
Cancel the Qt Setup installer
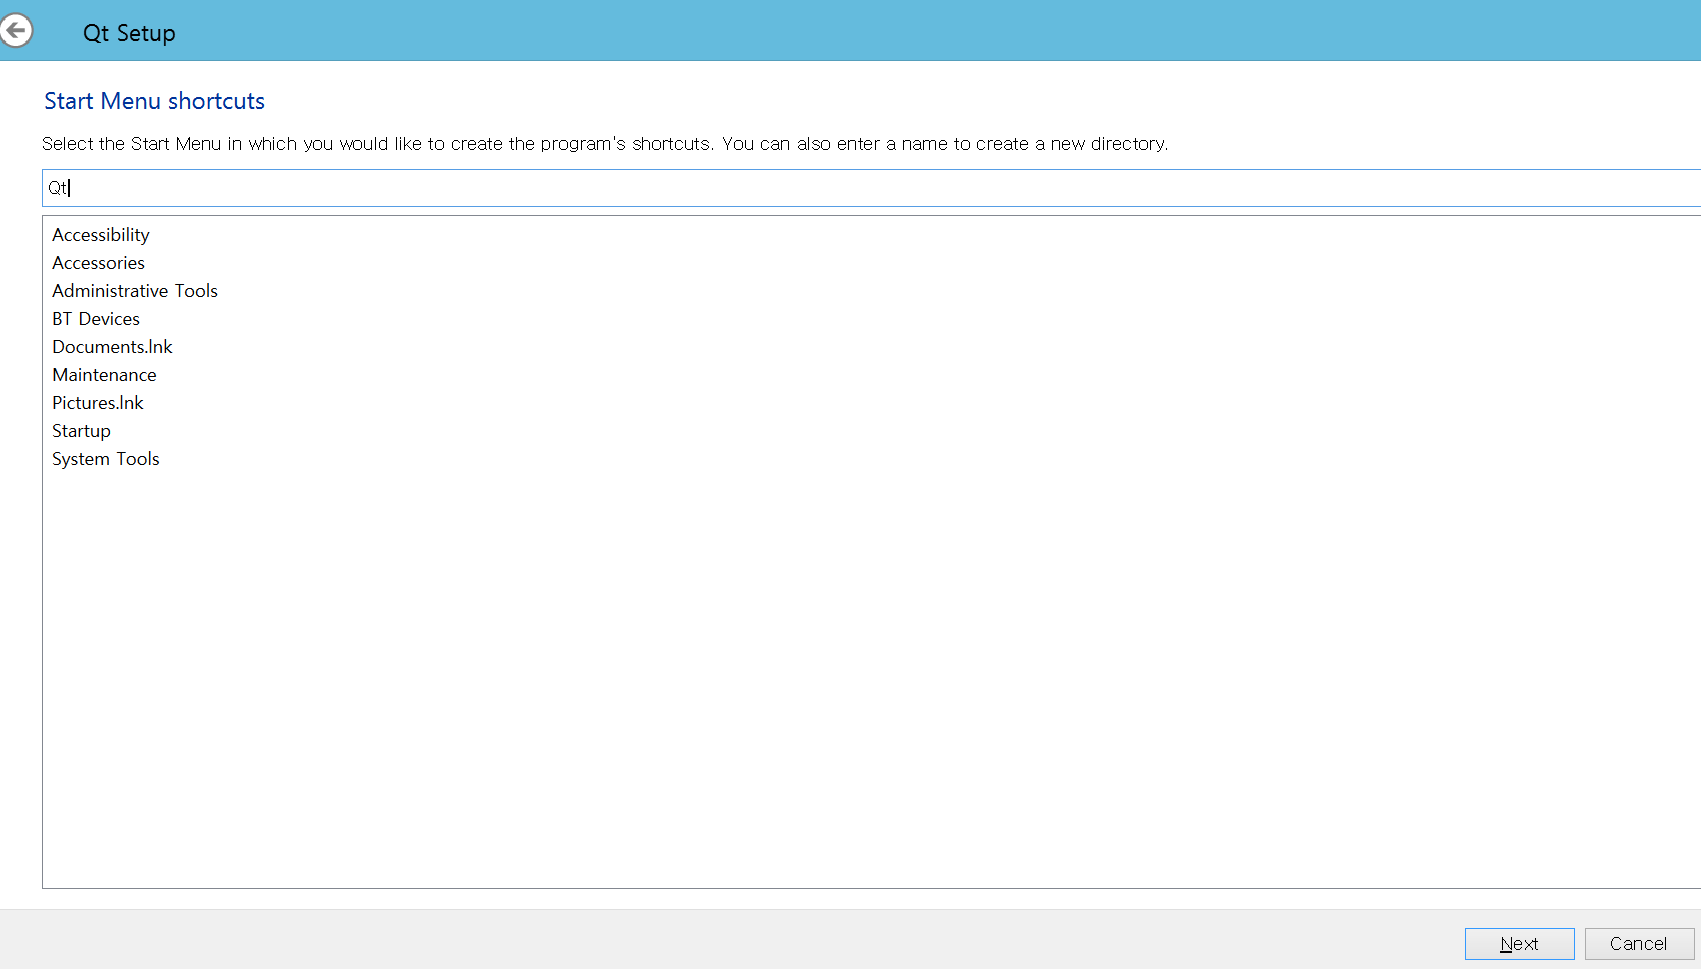(x=1639, y=944)
